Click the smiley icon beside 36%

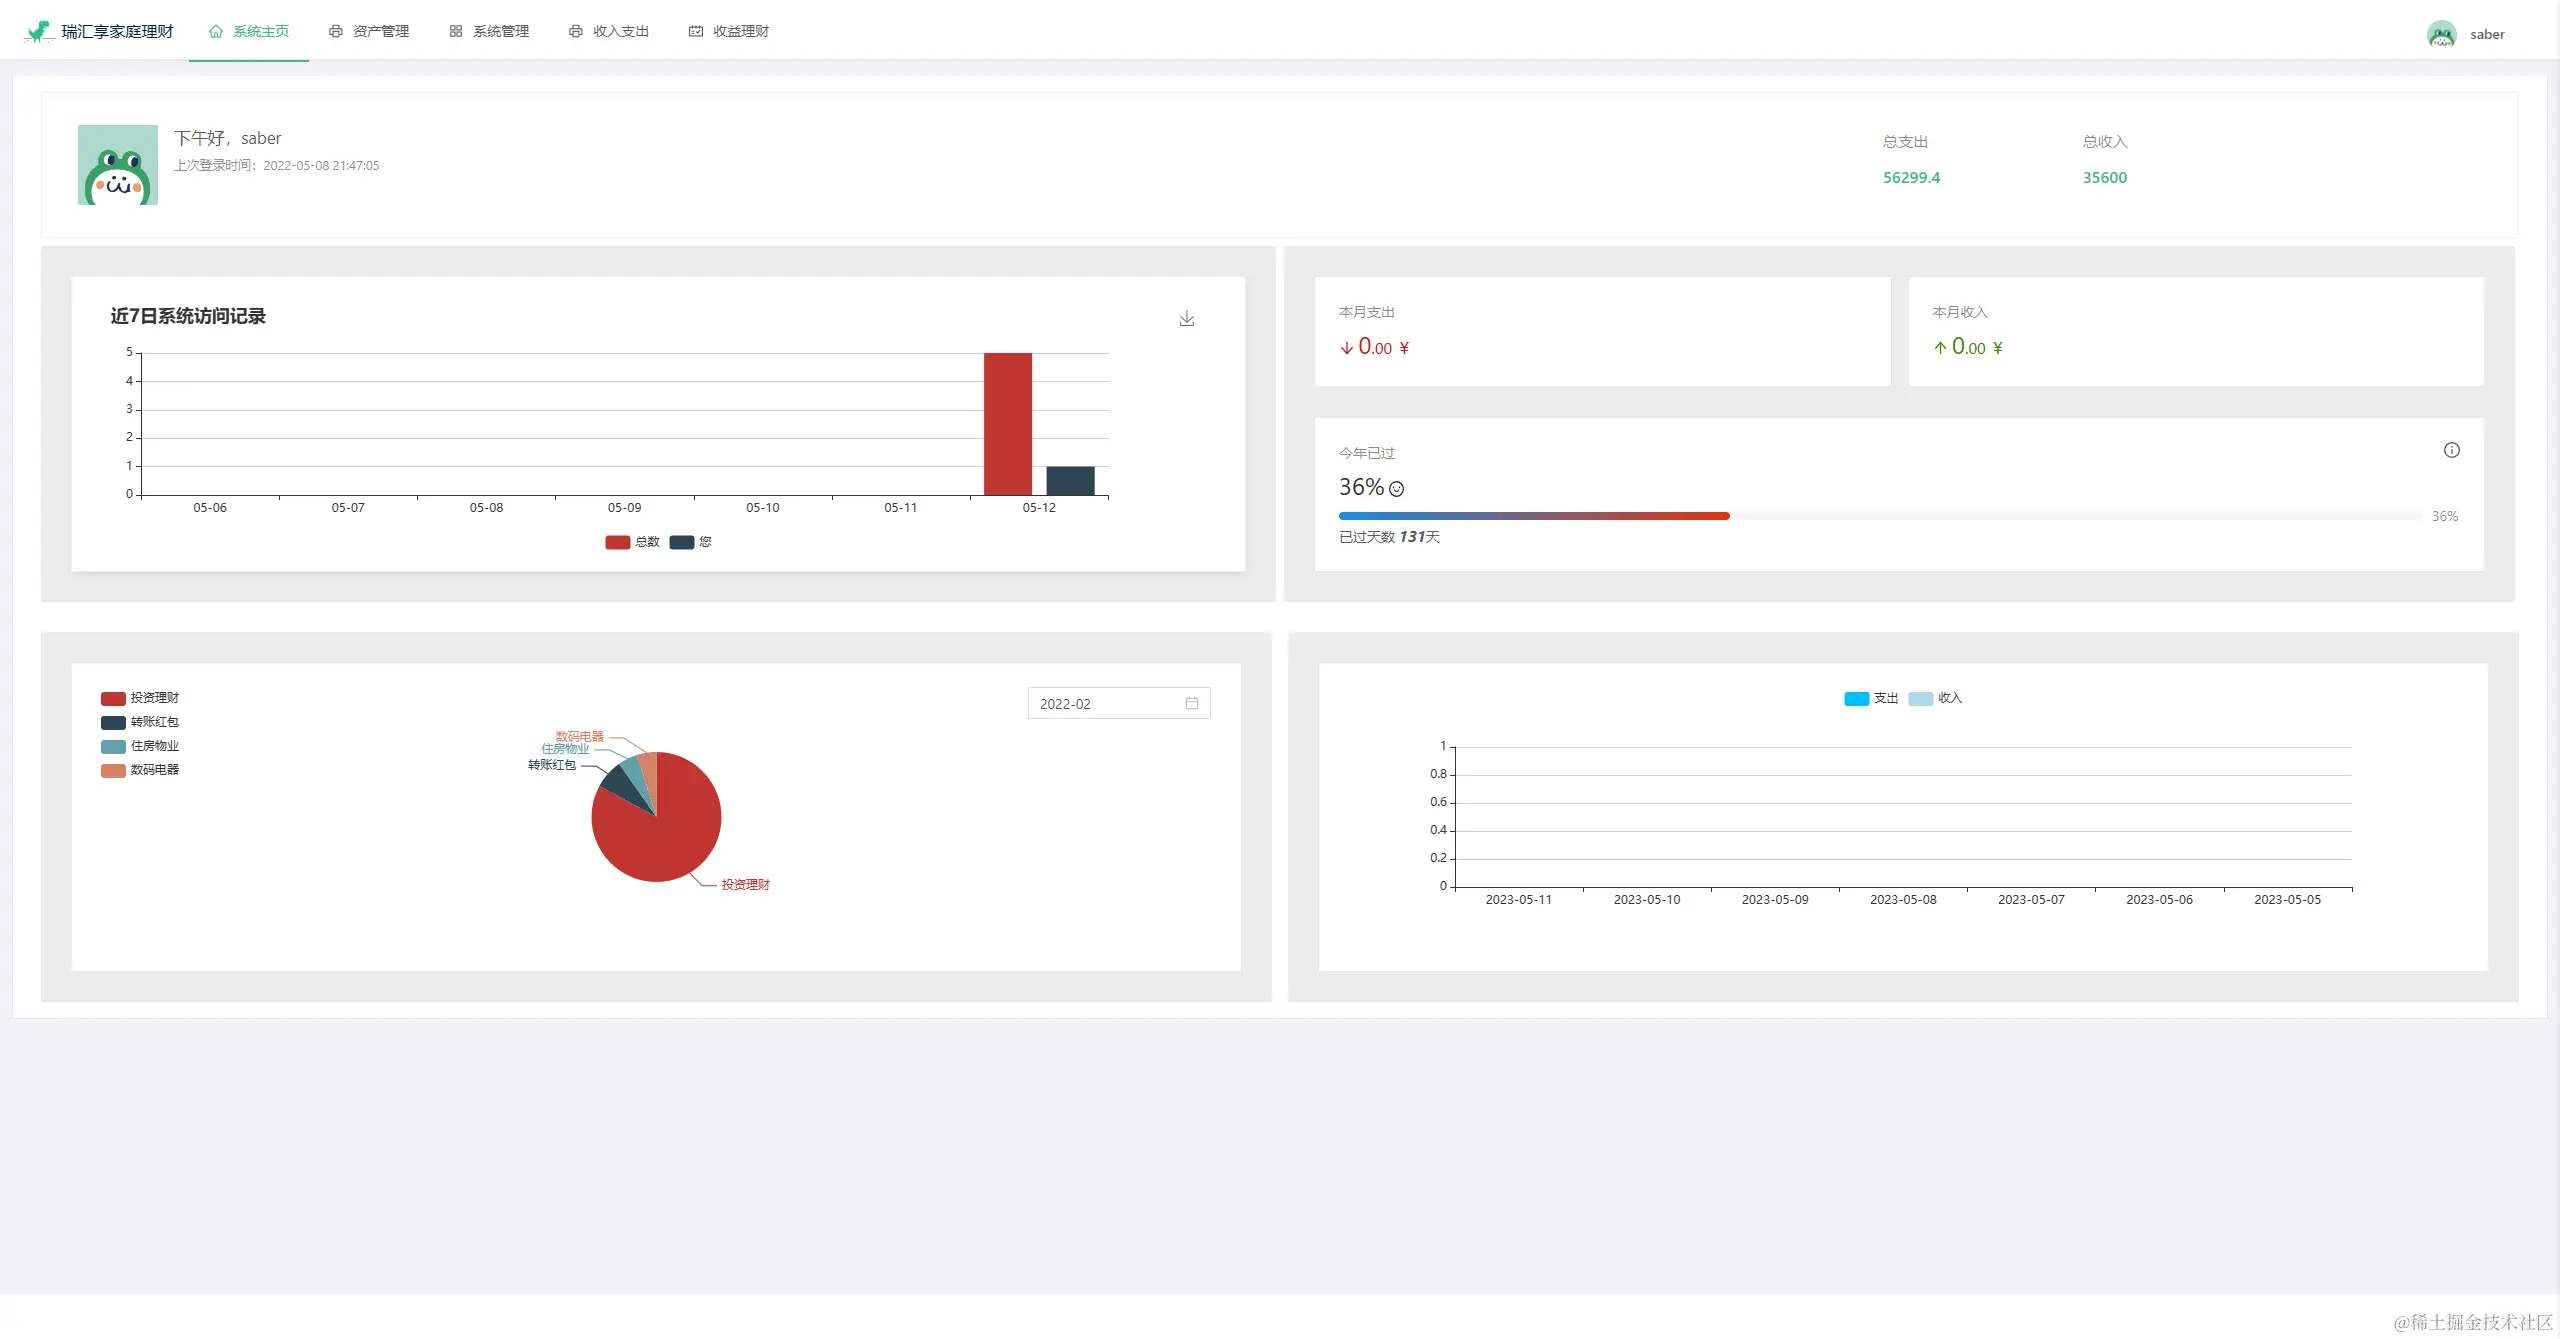point(1396,489)
